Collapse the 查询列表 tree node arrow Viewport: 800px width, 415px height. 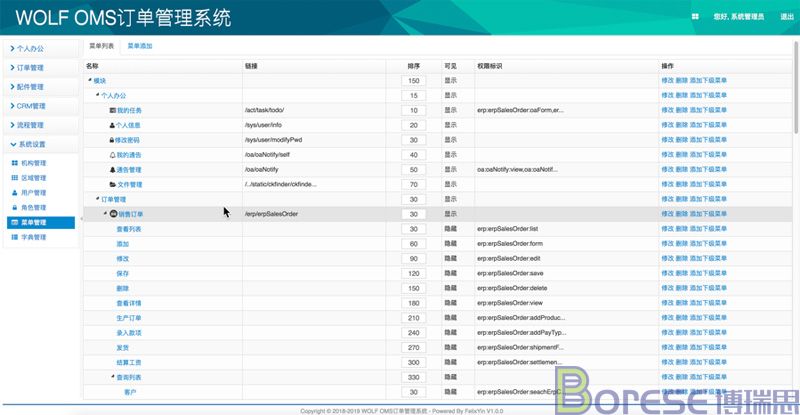(113, 377)
